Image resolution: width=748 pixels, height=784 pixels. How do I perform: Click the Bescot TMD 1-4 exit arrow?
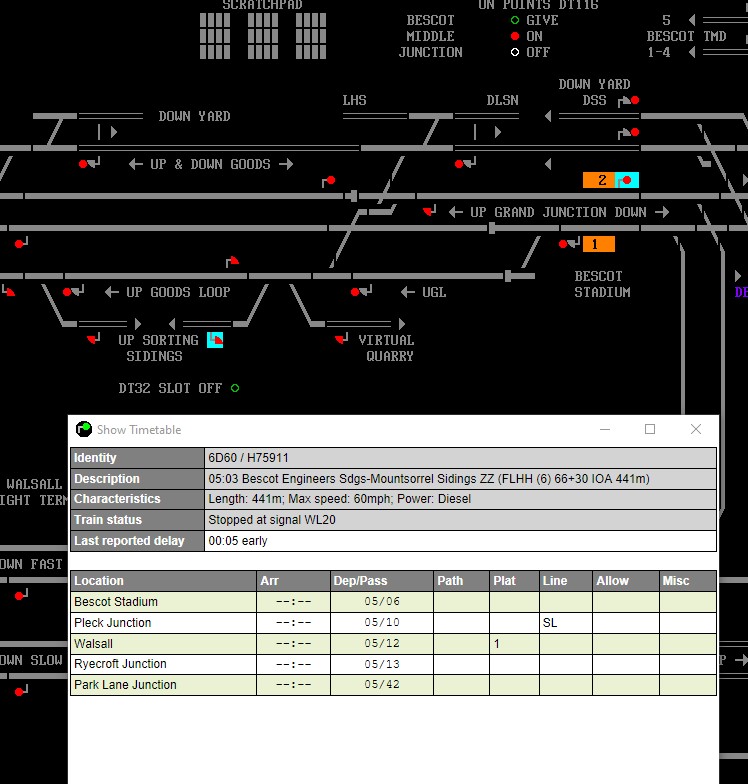(x=692, y=52)
